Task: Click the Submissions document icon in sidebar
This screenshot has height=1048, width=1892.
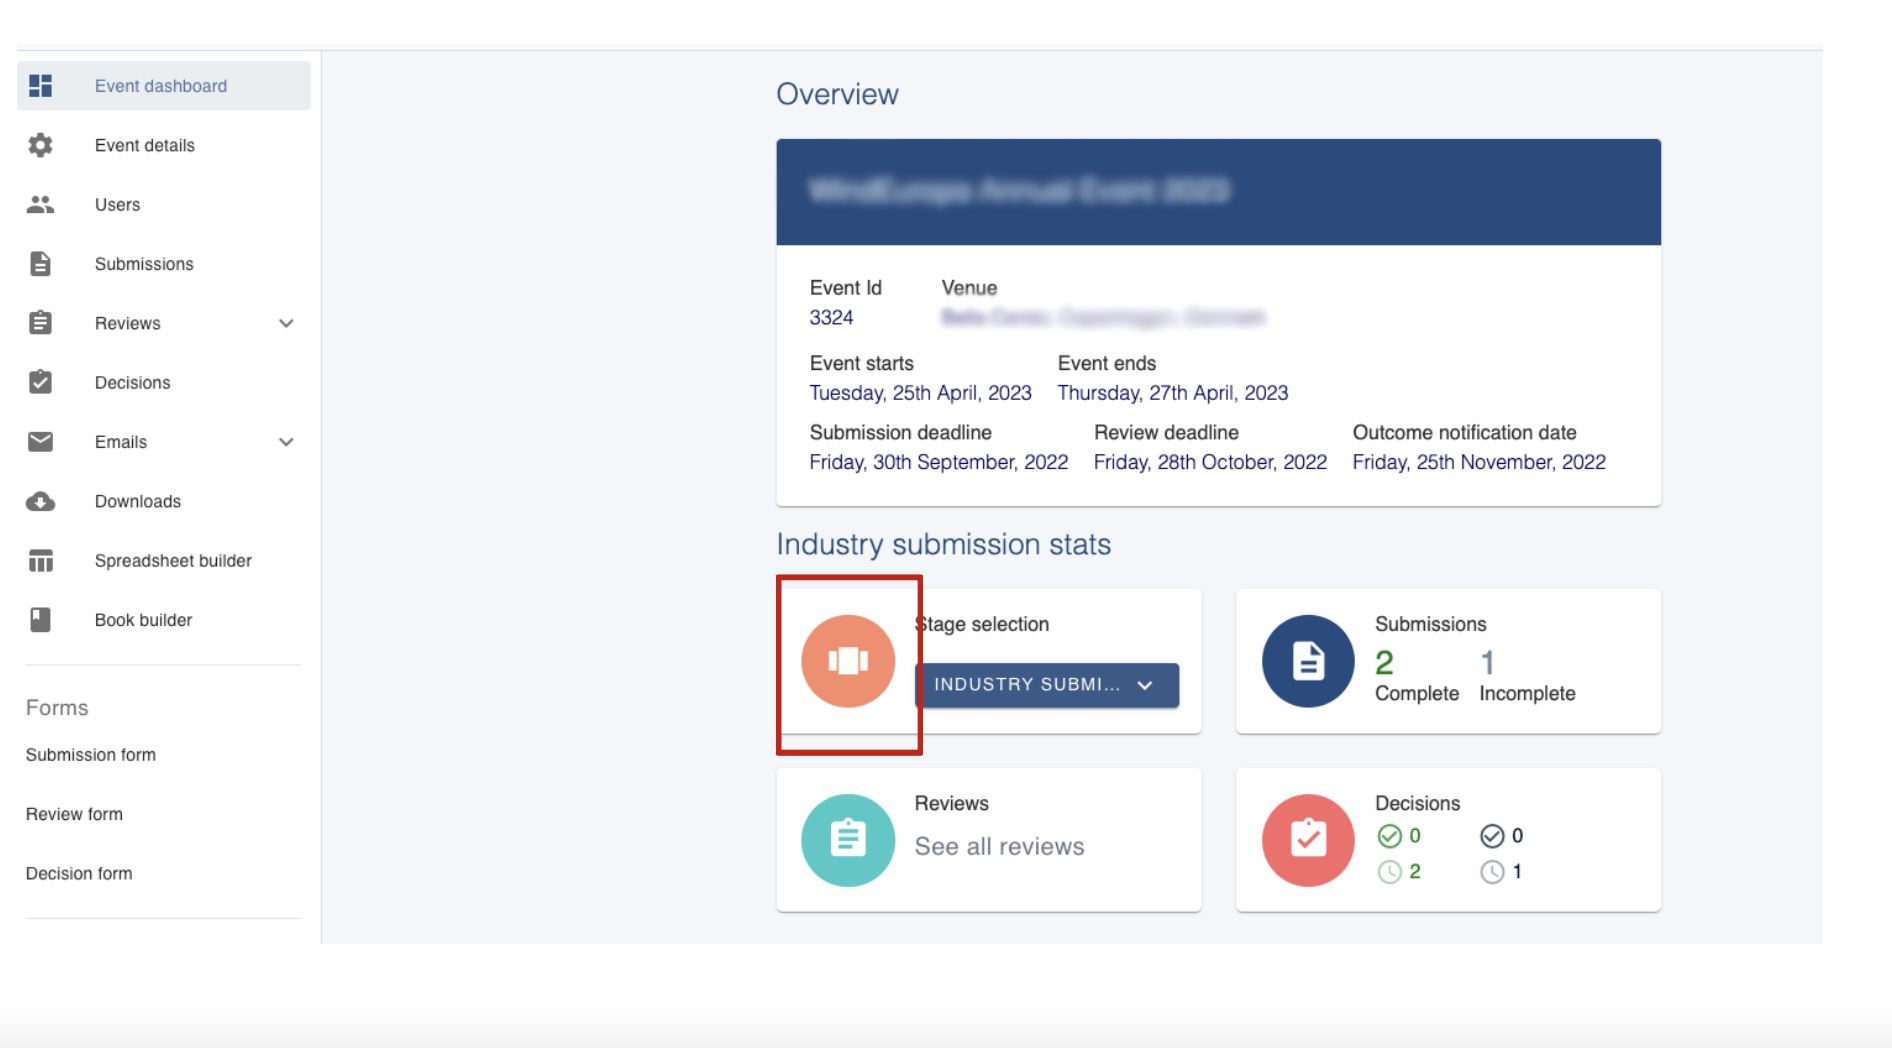Action: pos(40,264)
